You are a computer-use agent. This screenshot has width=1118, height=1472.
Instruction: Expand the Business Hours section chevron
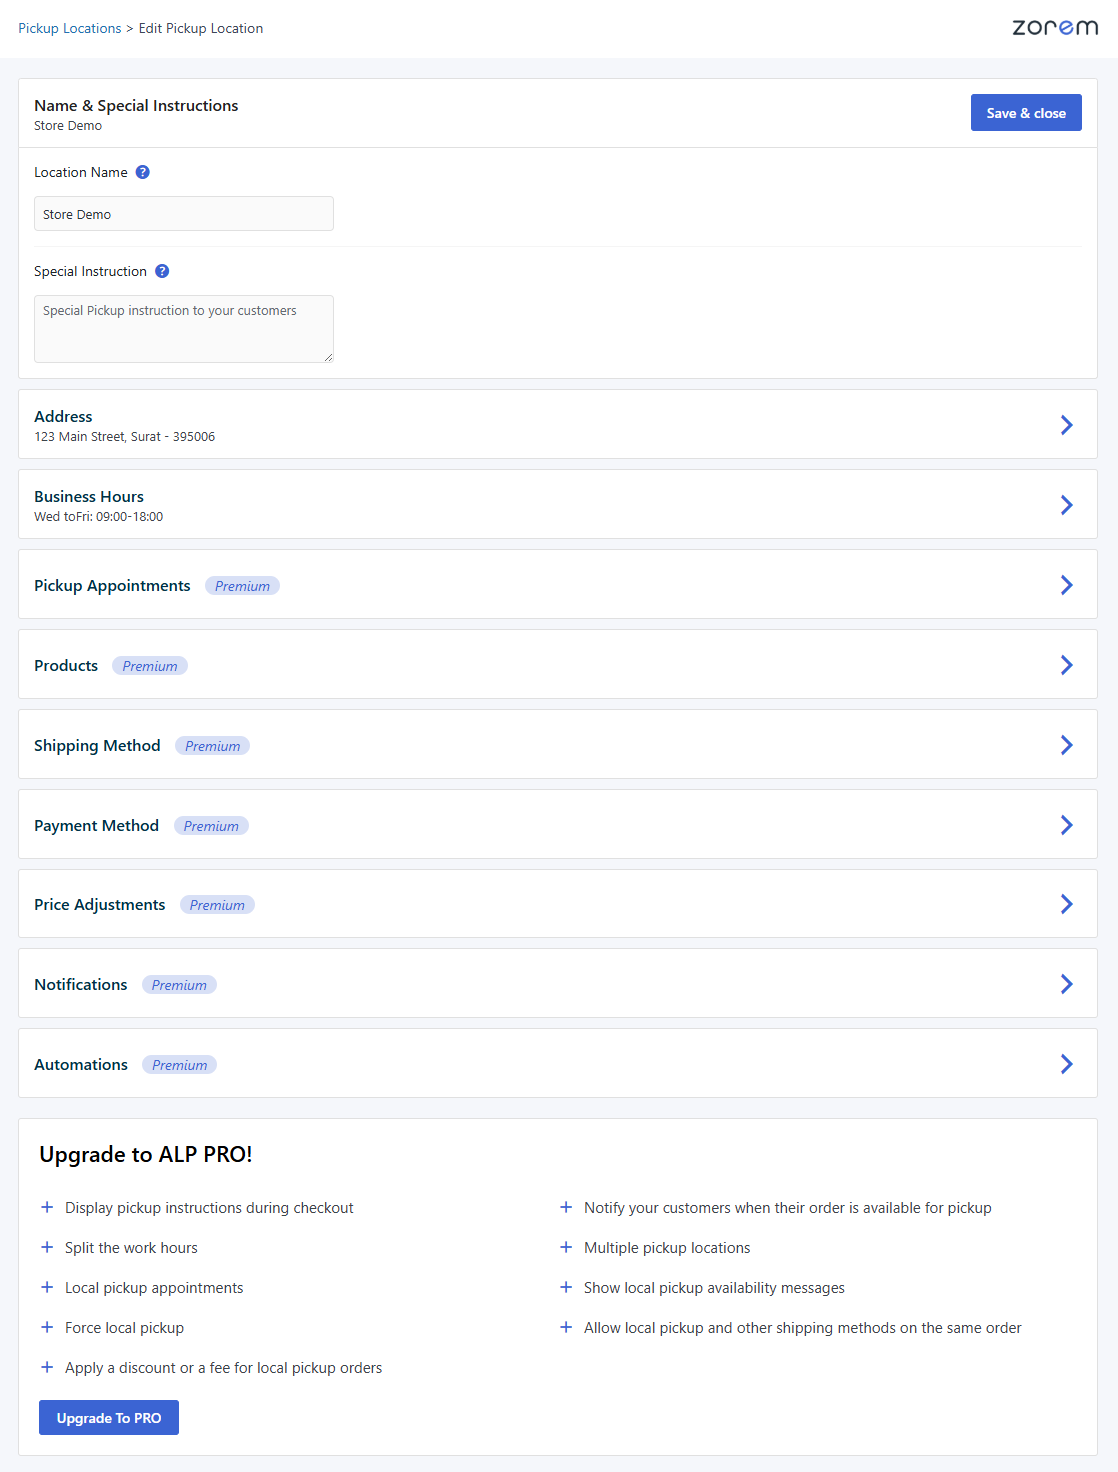coord(1067,505)
